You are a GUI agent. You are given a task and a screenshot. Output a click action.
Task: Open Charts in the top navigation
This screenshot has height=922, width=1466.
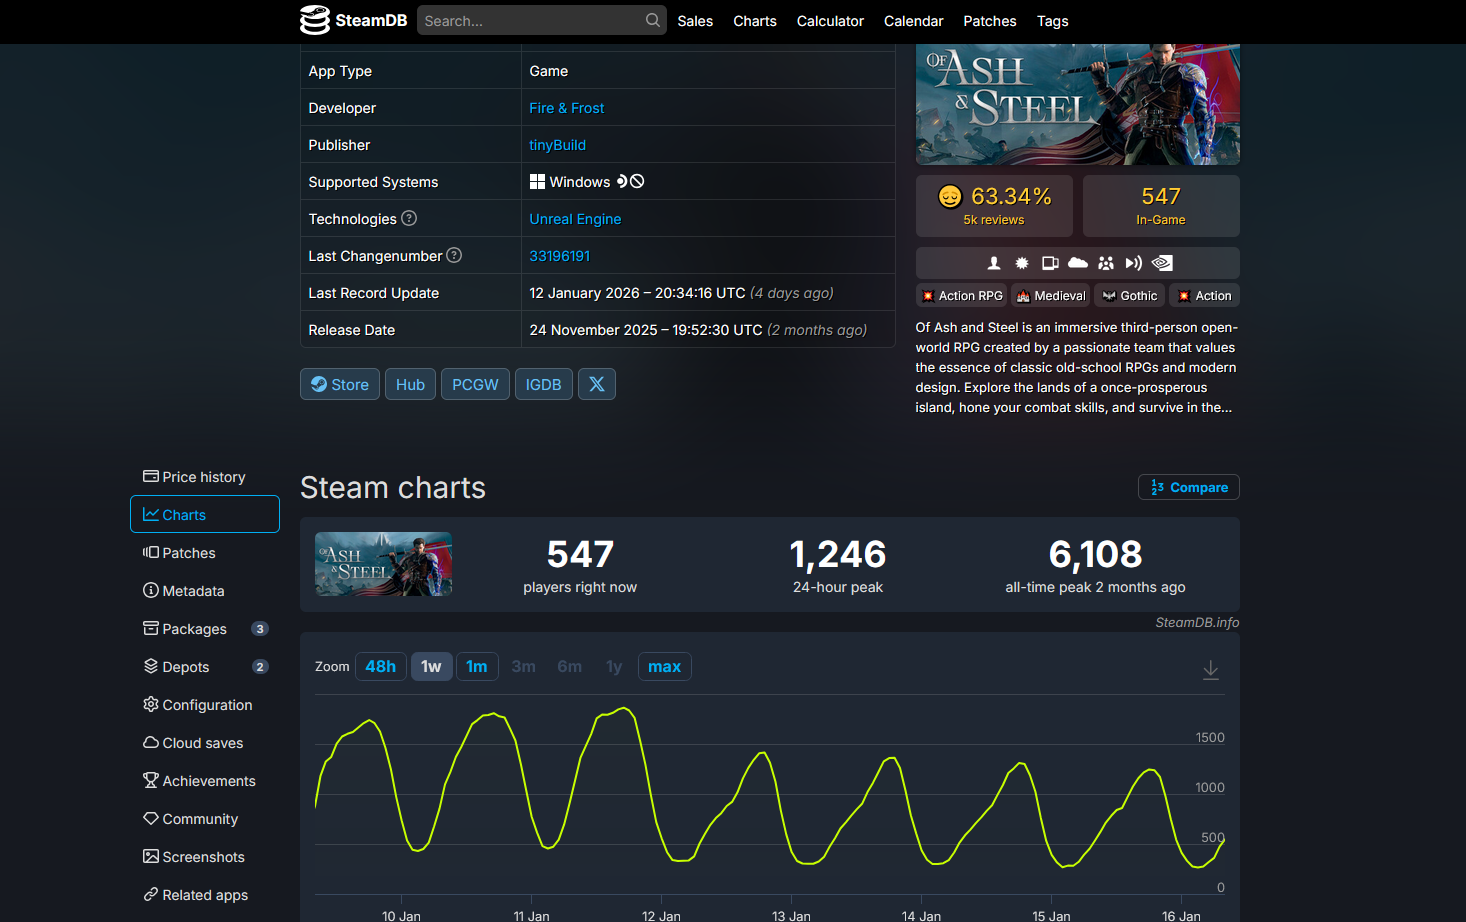[755, 21]
